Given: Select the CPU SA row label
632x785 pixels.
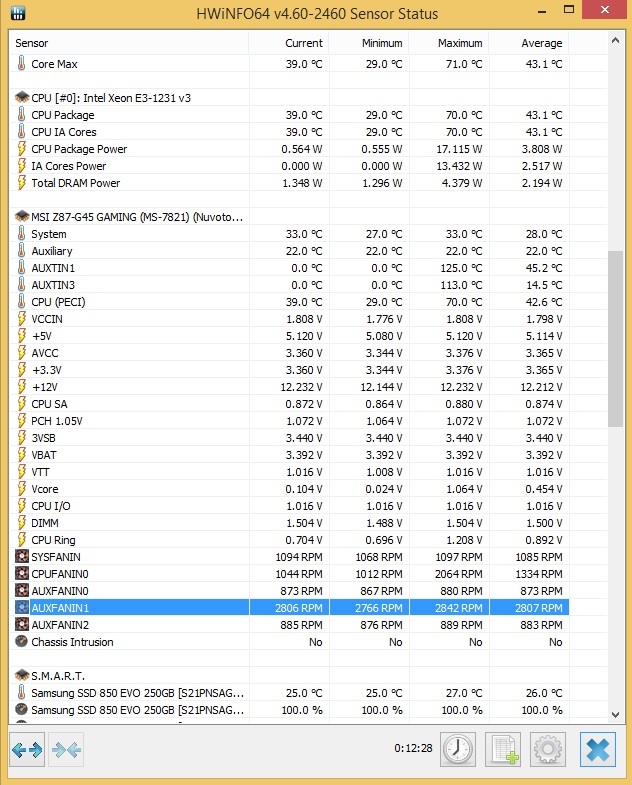Looking at the screenshot, I should (49, 405).
